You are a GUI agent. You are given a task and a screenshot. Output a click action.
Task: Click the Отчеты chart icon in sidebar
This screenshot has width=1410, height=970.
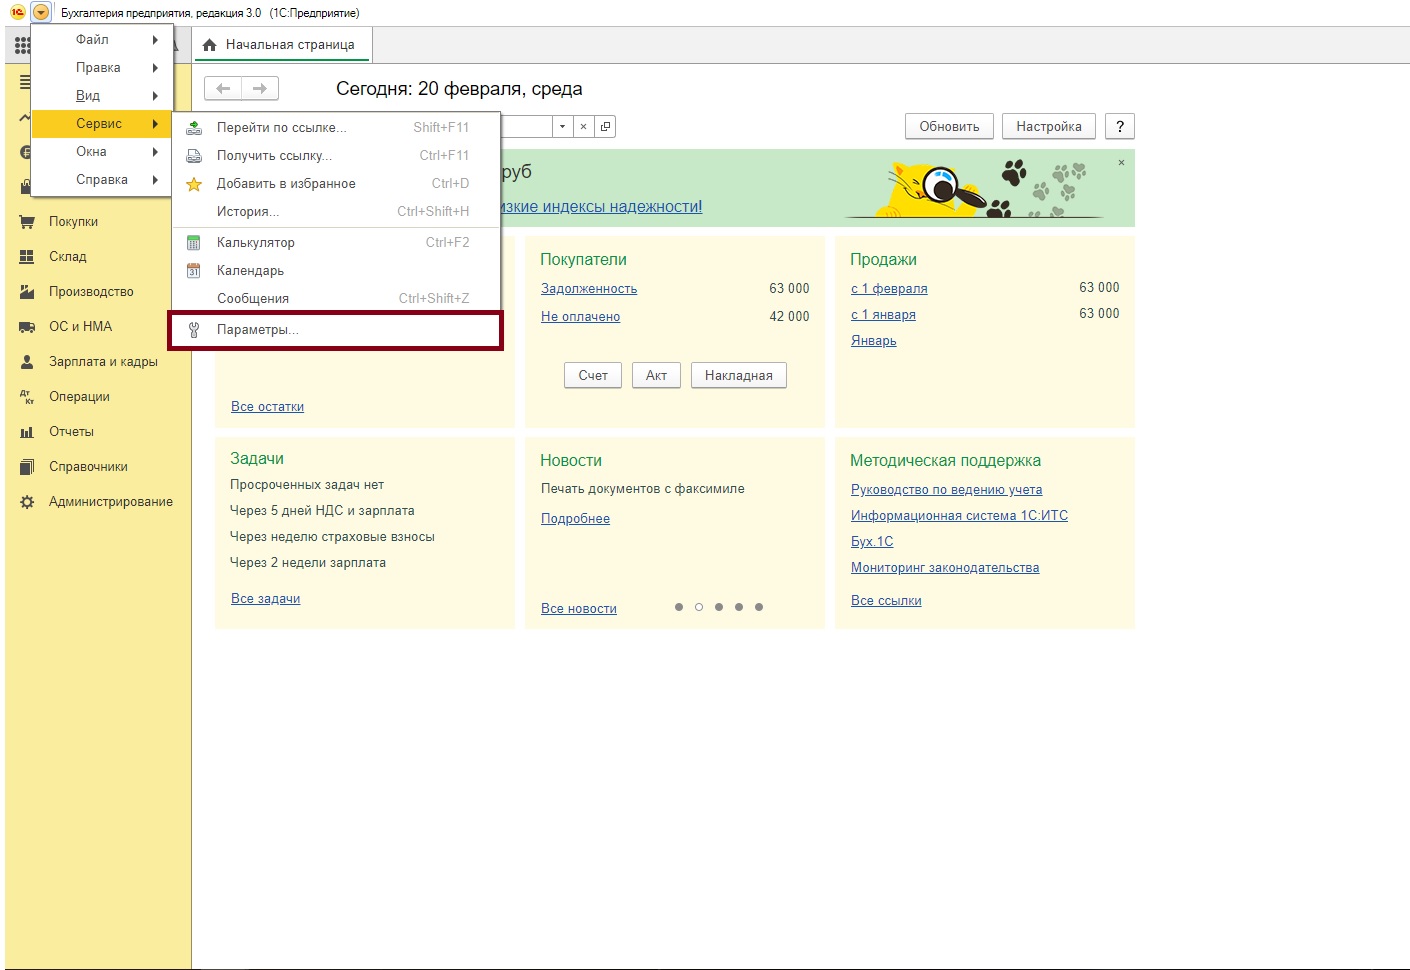coord(27,432)
